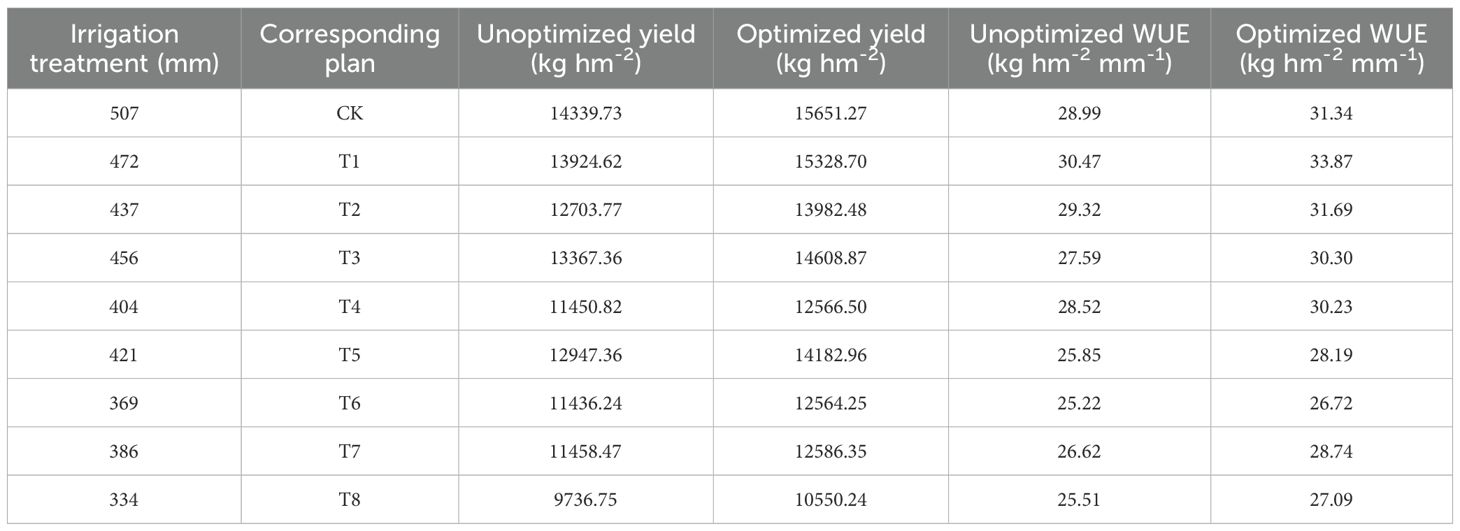The image size is (1460, 531).
Task: Click the CK plan cell
Action: [349, 114]
